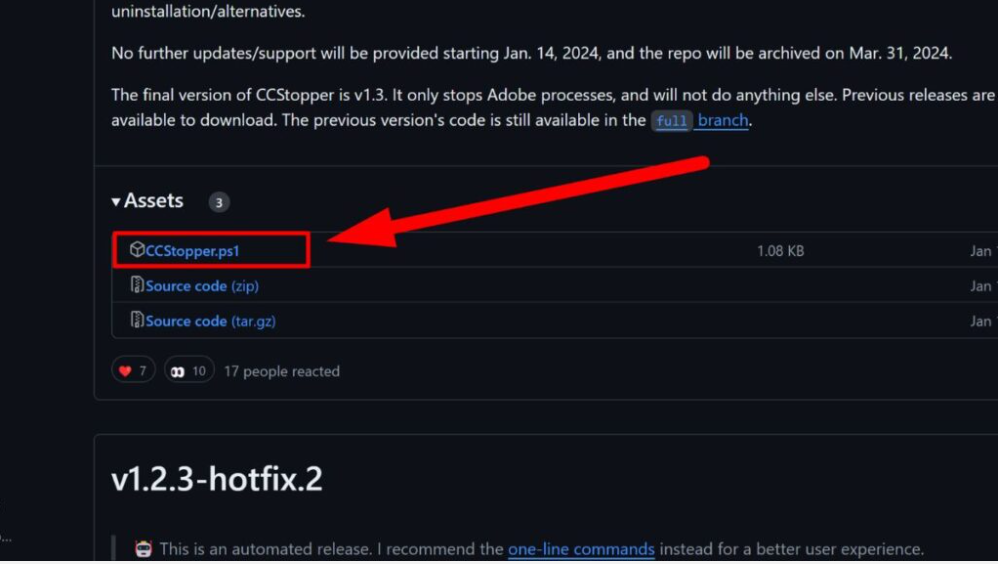Image resolution: width=998 pixels, height=564 pixels.
Task: Download the CCStopper.ps1 asset
Action: [x=192, y=251]
